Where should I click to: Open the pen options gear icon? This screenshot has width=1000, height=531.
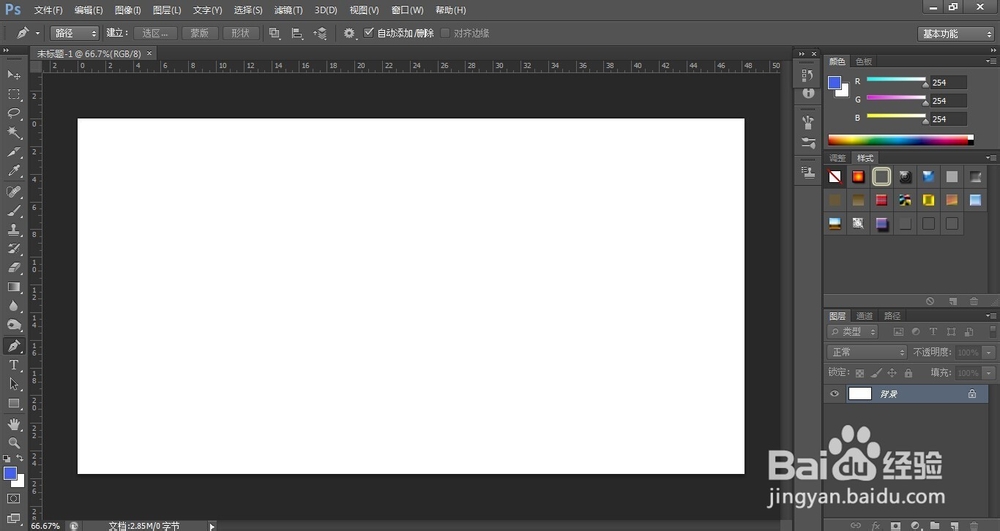(349, 33)
